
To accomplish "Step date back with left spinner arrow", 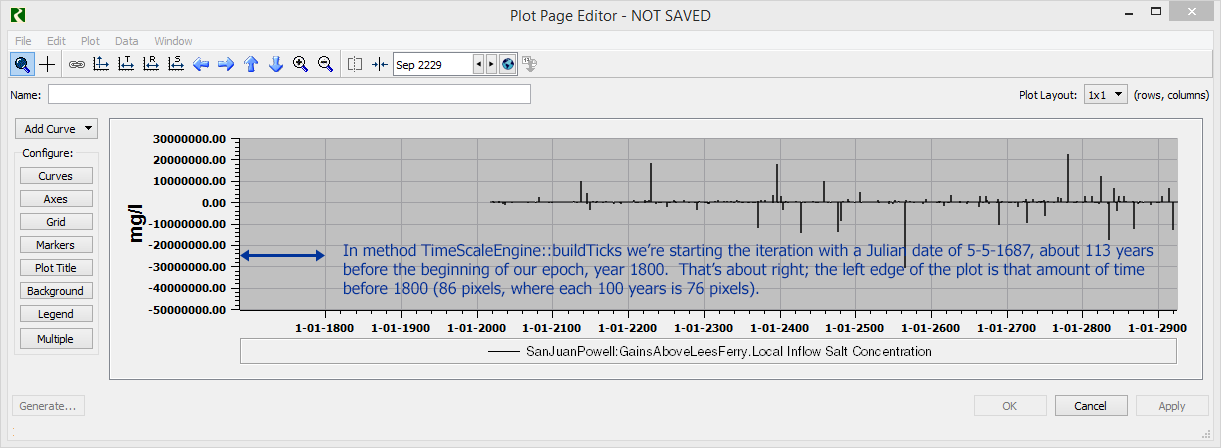I will [478, 64].
